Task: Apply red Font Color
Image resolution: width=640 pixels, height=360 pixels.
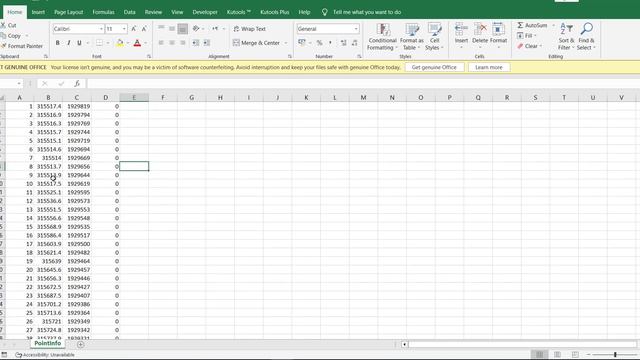Action: [x=137, y=43]
